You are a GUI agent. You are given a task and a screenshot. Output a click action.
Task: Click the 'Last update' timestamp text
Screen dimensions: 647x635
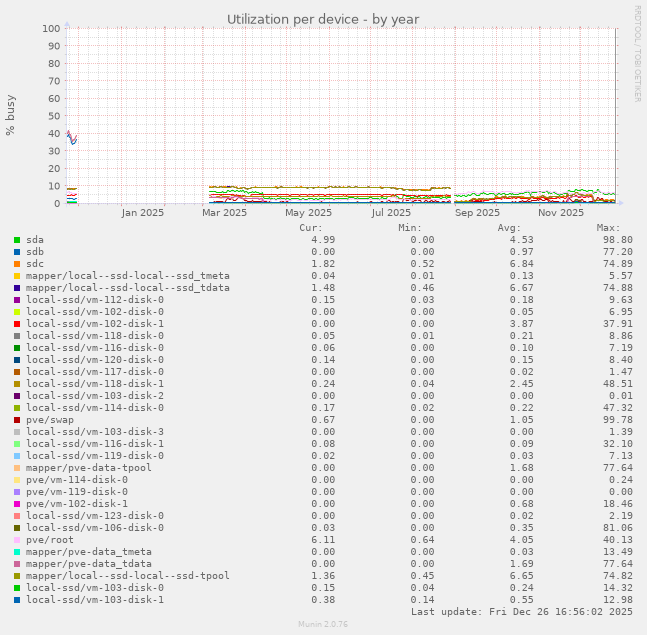pos(522,611)
